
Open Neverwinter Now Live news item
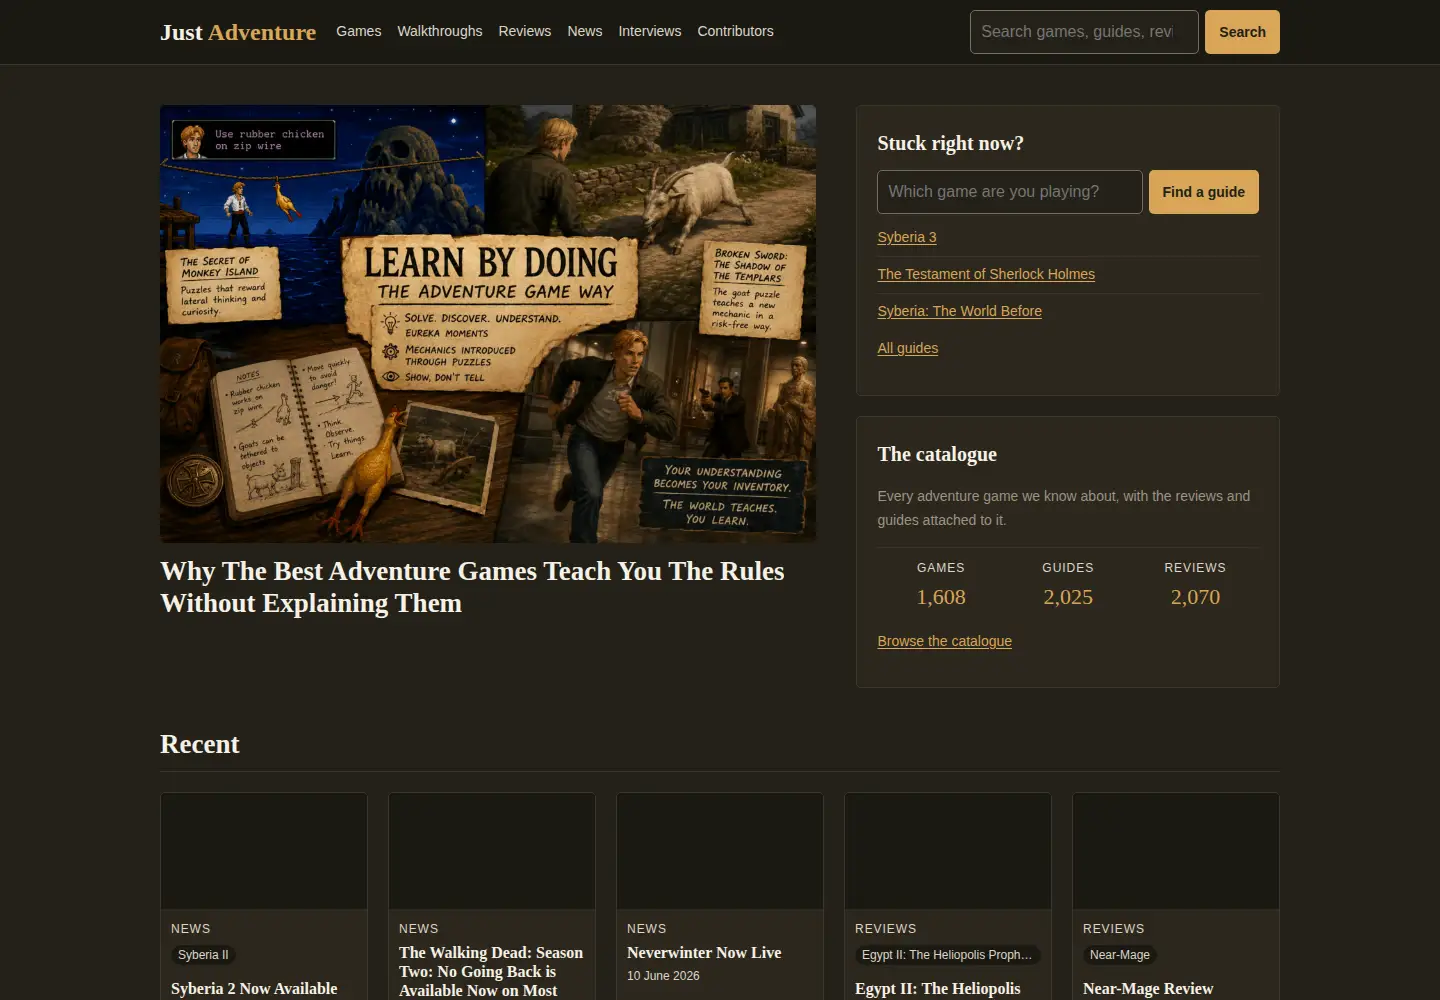(704, 953)
